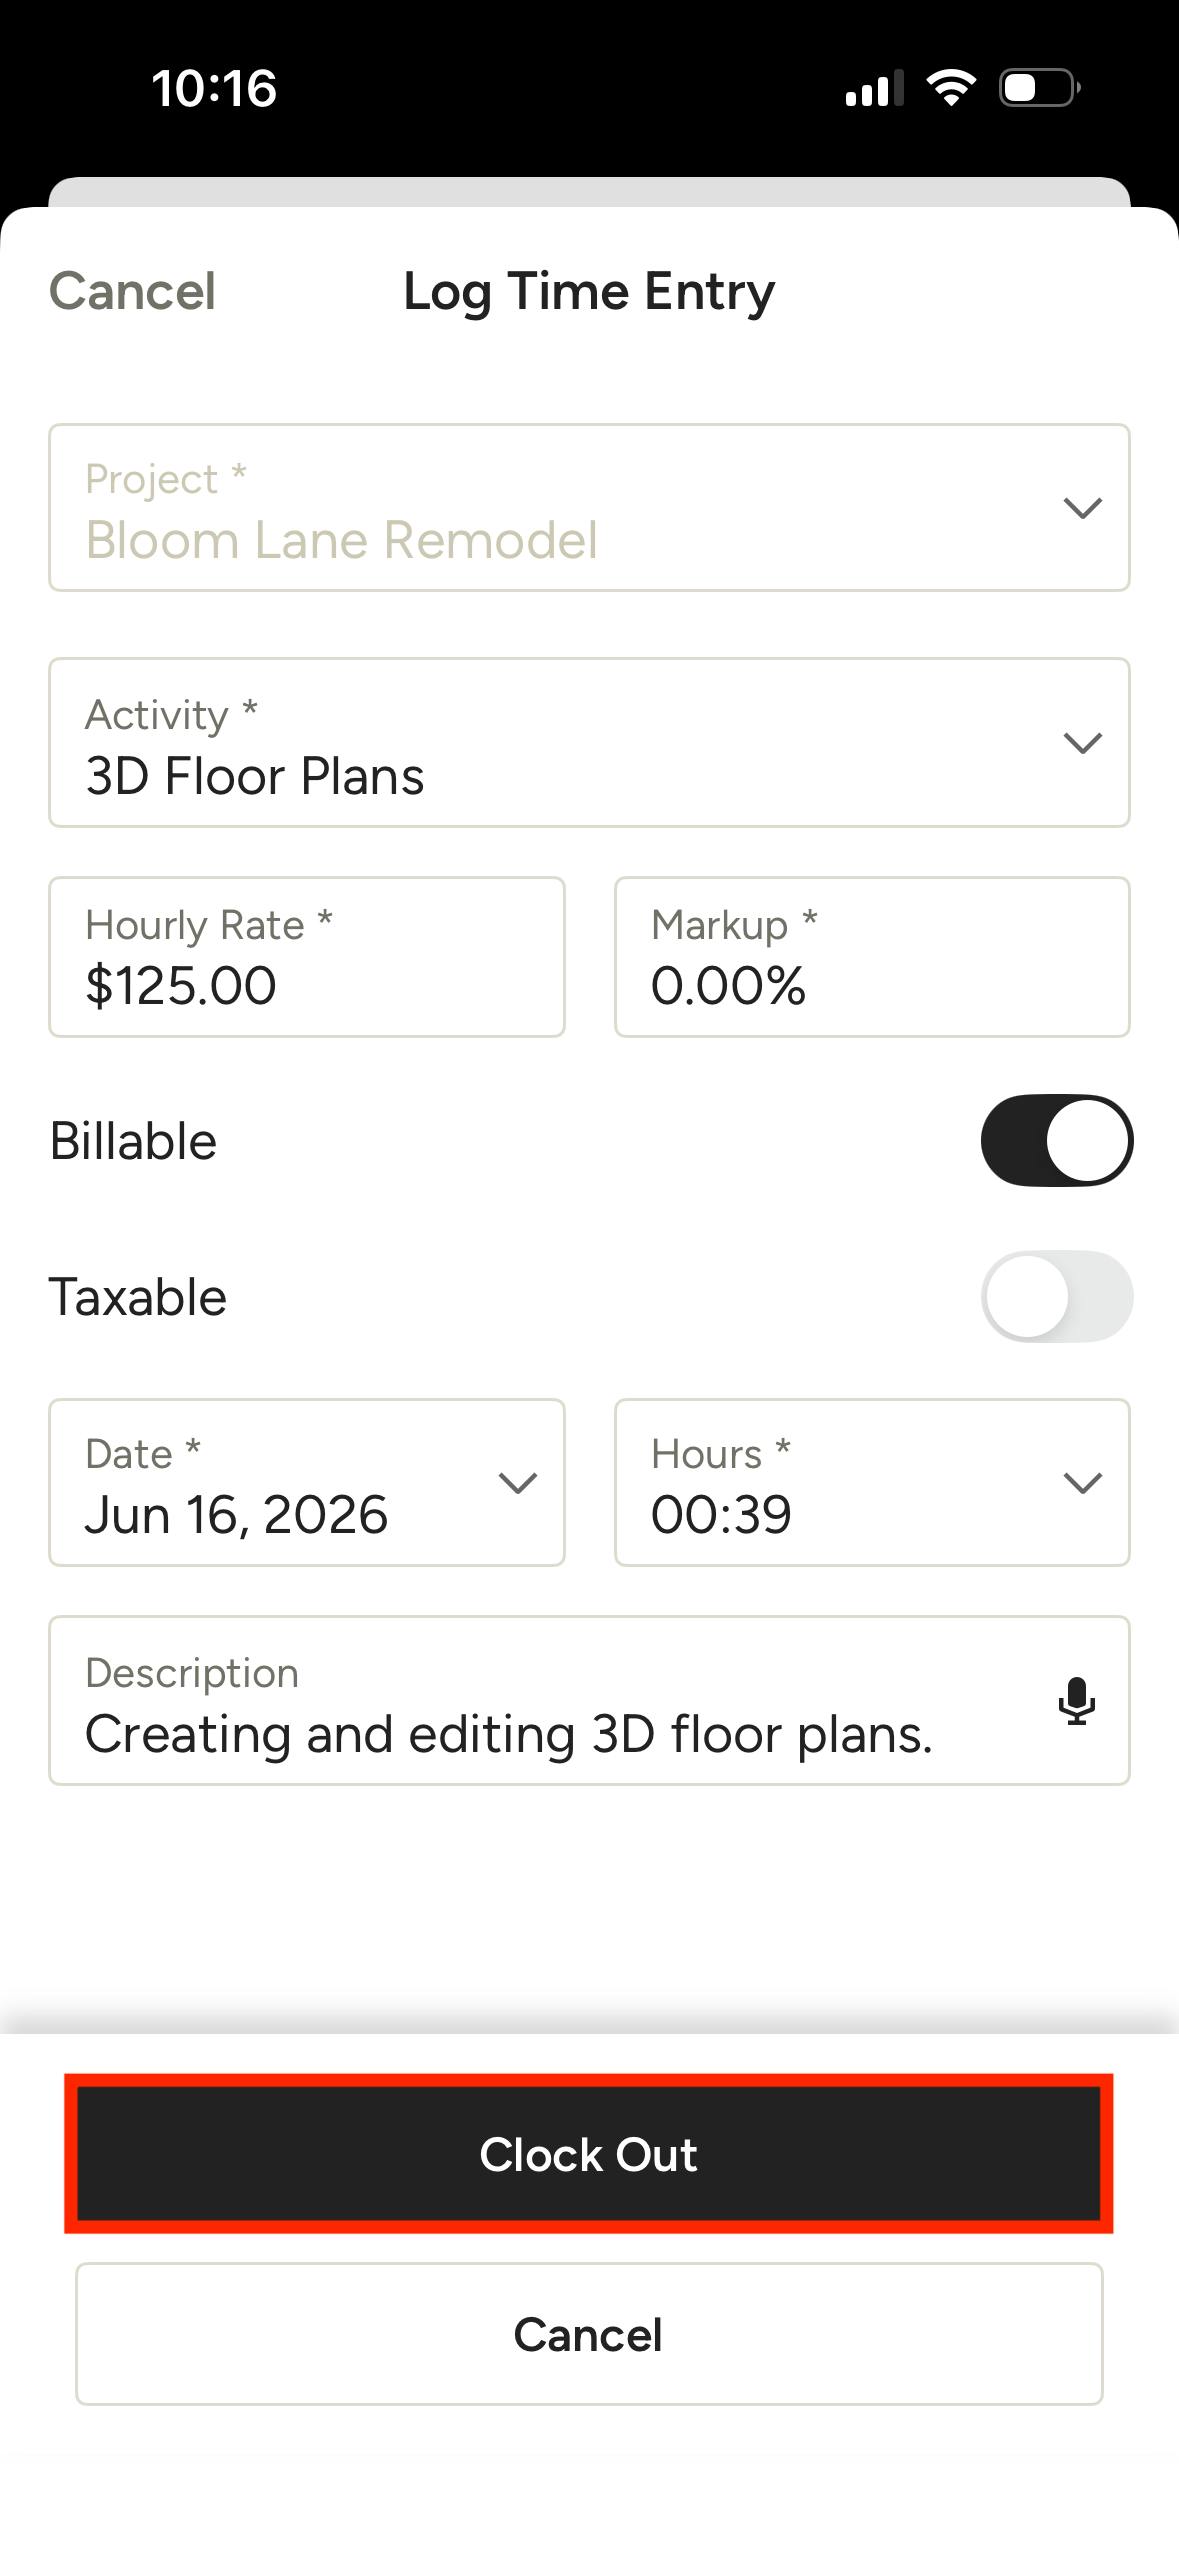Open the 00:39 hours picker
Screen dimensions: 1179x2556
[872, 1483]
